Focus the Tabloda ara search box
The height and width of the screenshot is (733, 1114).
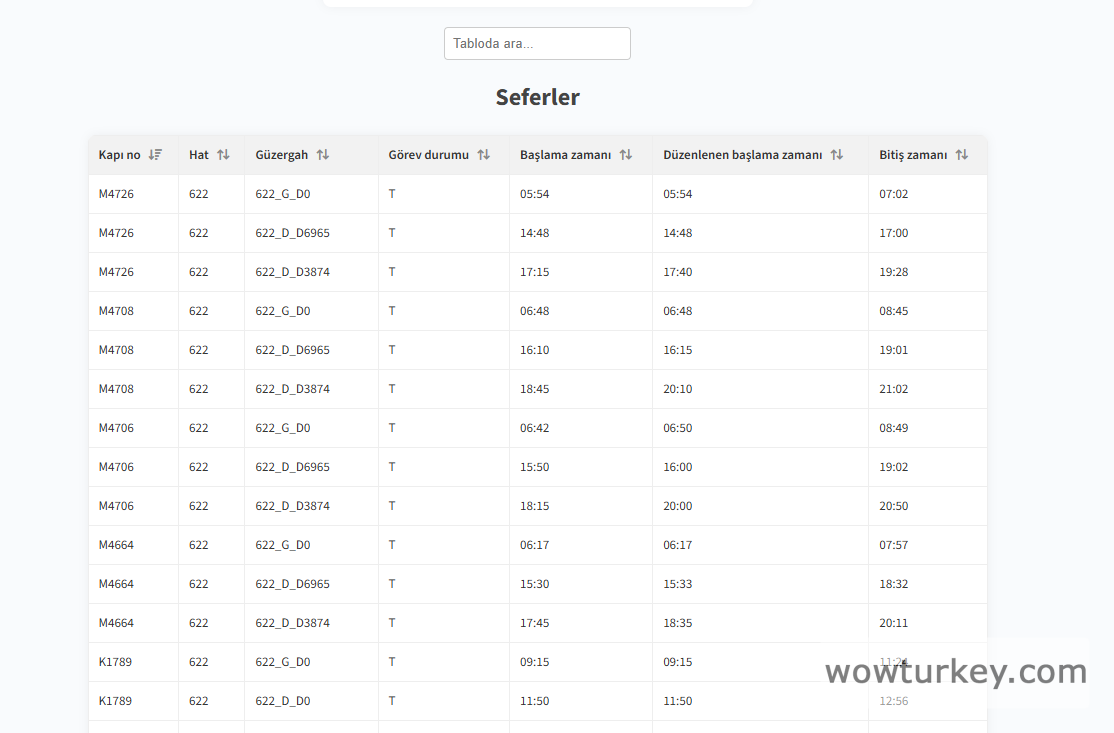[x=537, y=44]
